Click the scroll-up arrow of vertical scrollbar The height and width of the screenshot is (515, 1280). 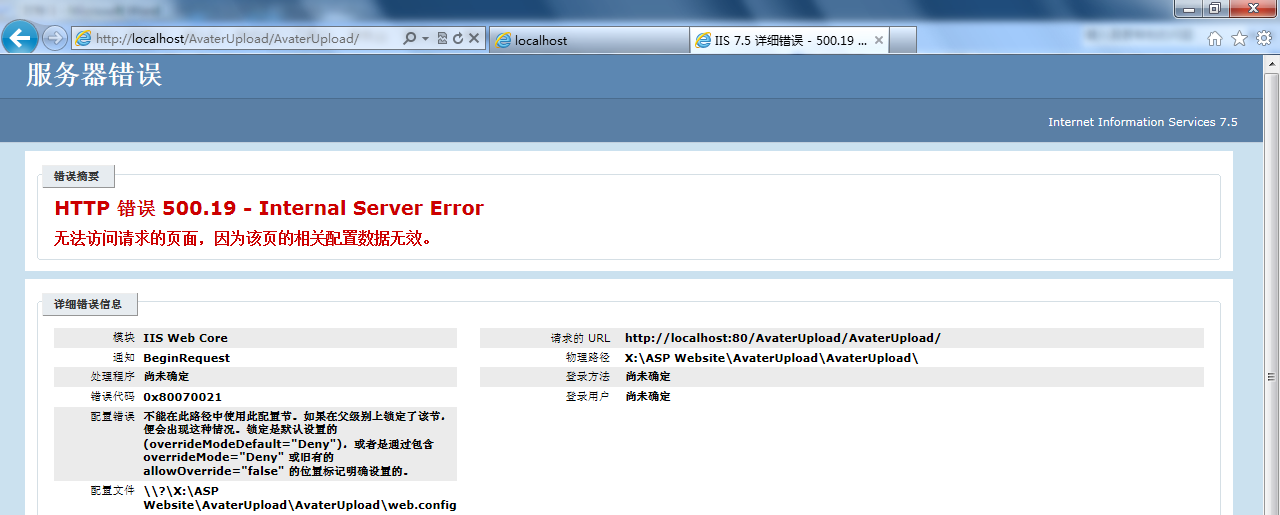click(1272, 63)
